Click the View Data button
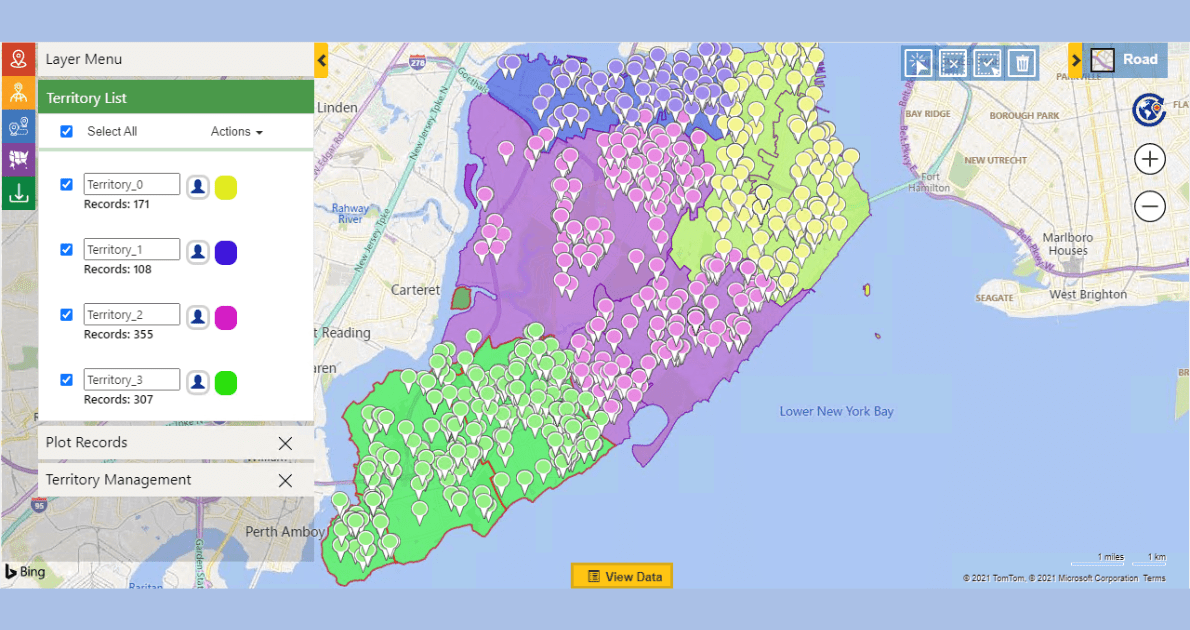This screenshot has height=630, width=1190. tap(622, 576)
